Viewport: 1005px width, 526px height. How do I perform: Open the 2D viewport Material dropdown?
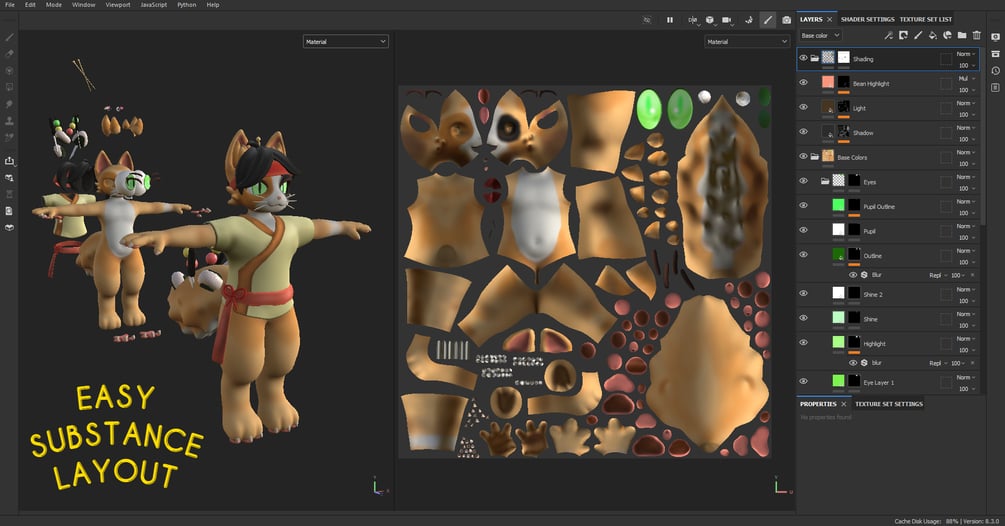pyautogui.click(x=747, y=42)
